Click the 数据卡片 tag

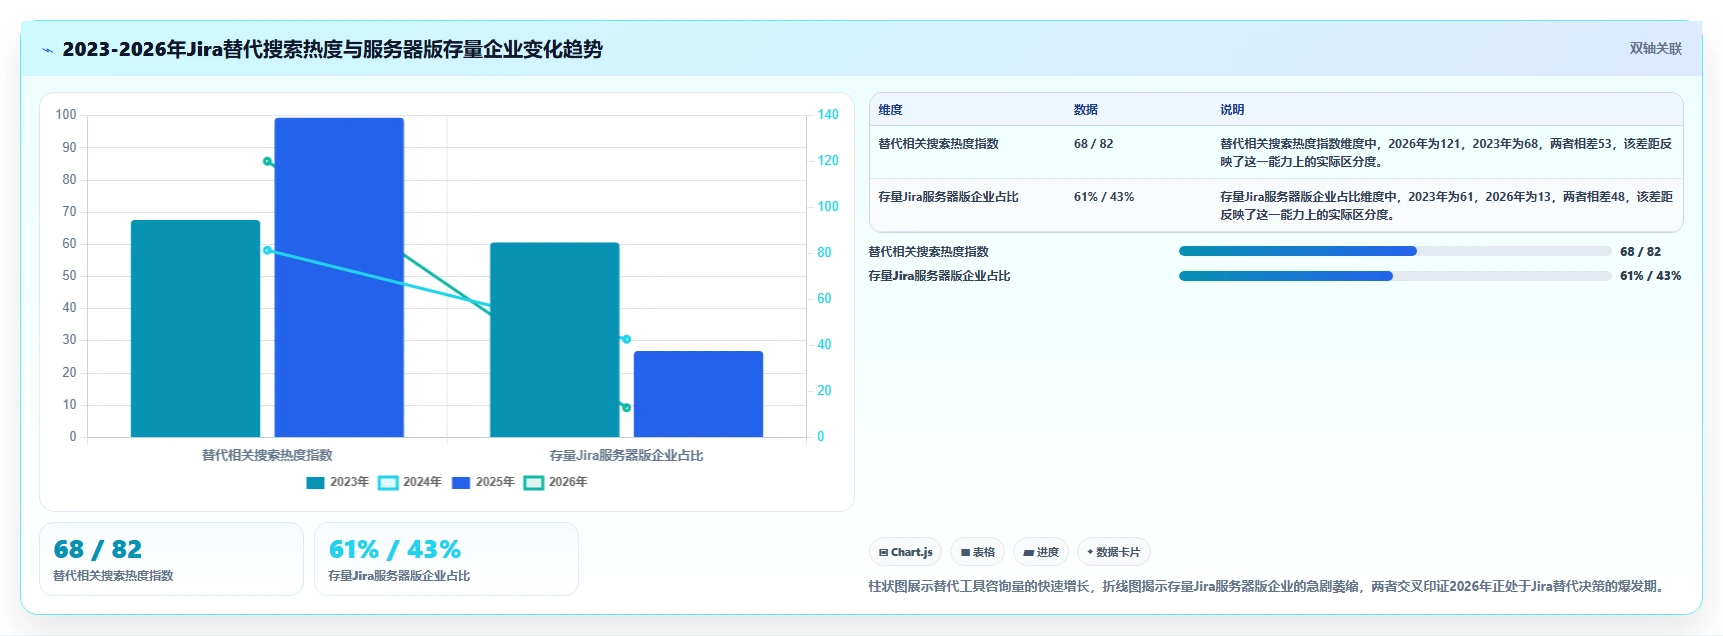(x=1113, y=552)
